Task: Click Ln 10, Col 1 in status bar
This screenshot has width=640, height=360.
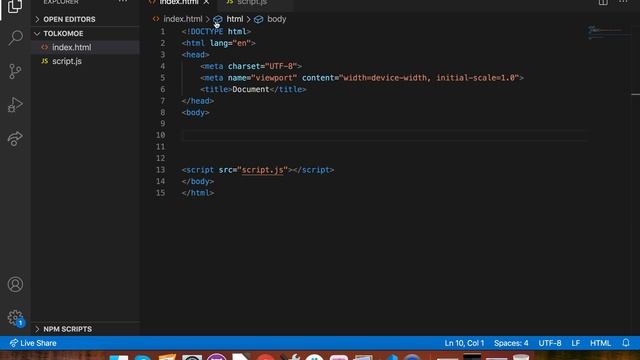Action: pyautogui.click(x=464, y=343)
